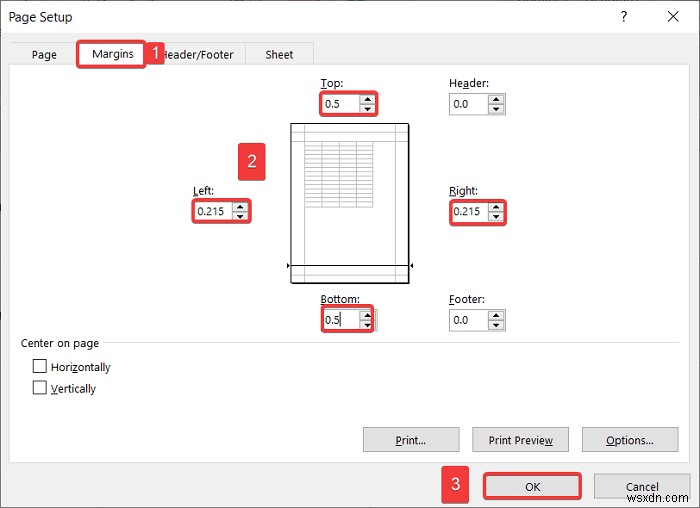700x508 pixels.
Task: Switch to the Sheet tab
Action: click(279, 54)
